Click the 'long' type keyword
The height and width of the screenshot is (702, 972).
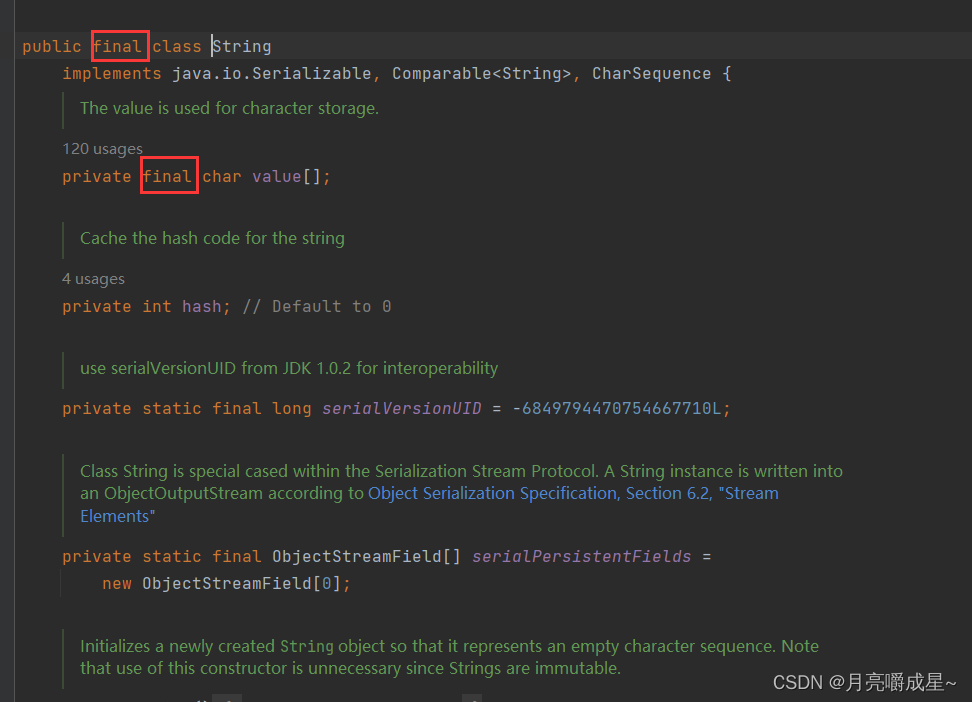[291, 408]
